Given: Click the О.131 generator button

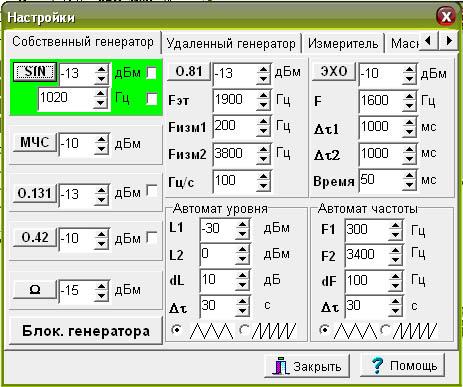Looking at the screenshot, I should 35,193.
